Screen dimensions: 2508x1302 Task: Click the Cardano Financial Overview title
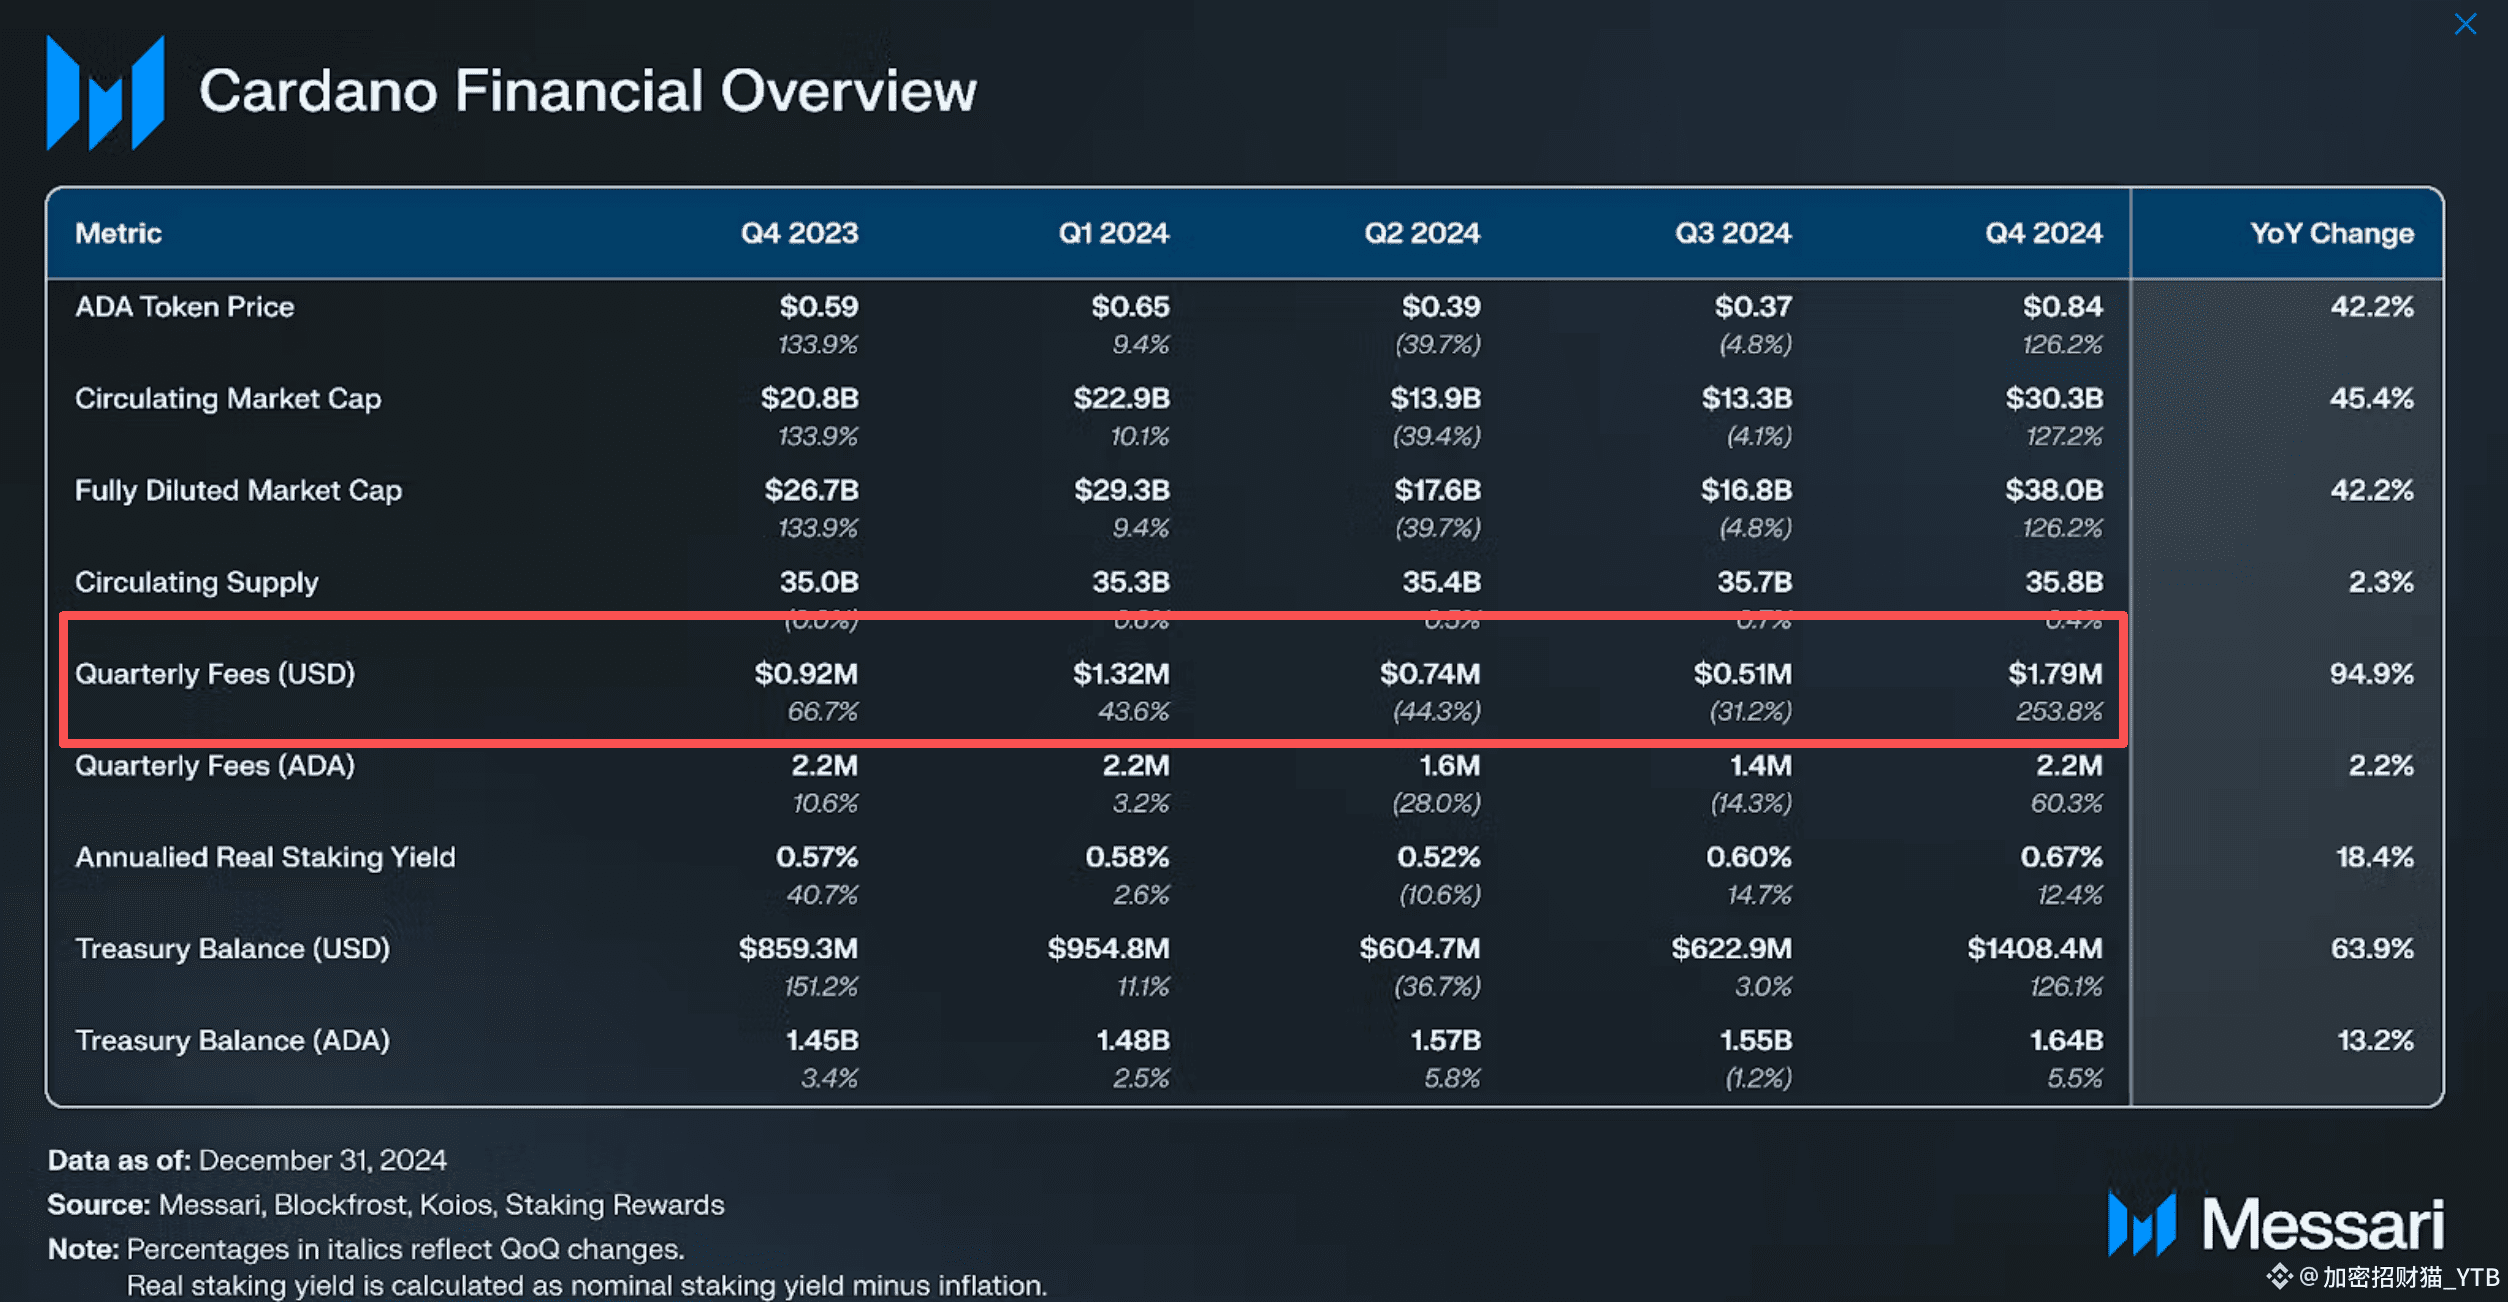(x=587, y=91)
